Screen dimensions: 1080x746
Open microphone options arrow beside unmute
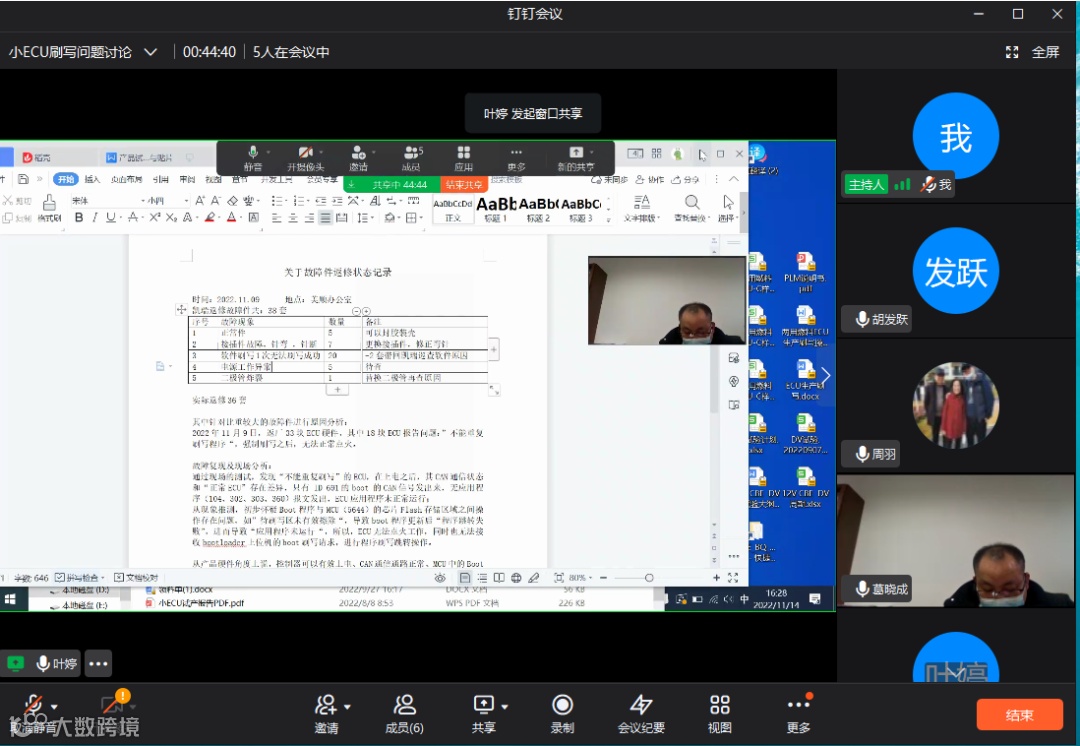[54, 707]
